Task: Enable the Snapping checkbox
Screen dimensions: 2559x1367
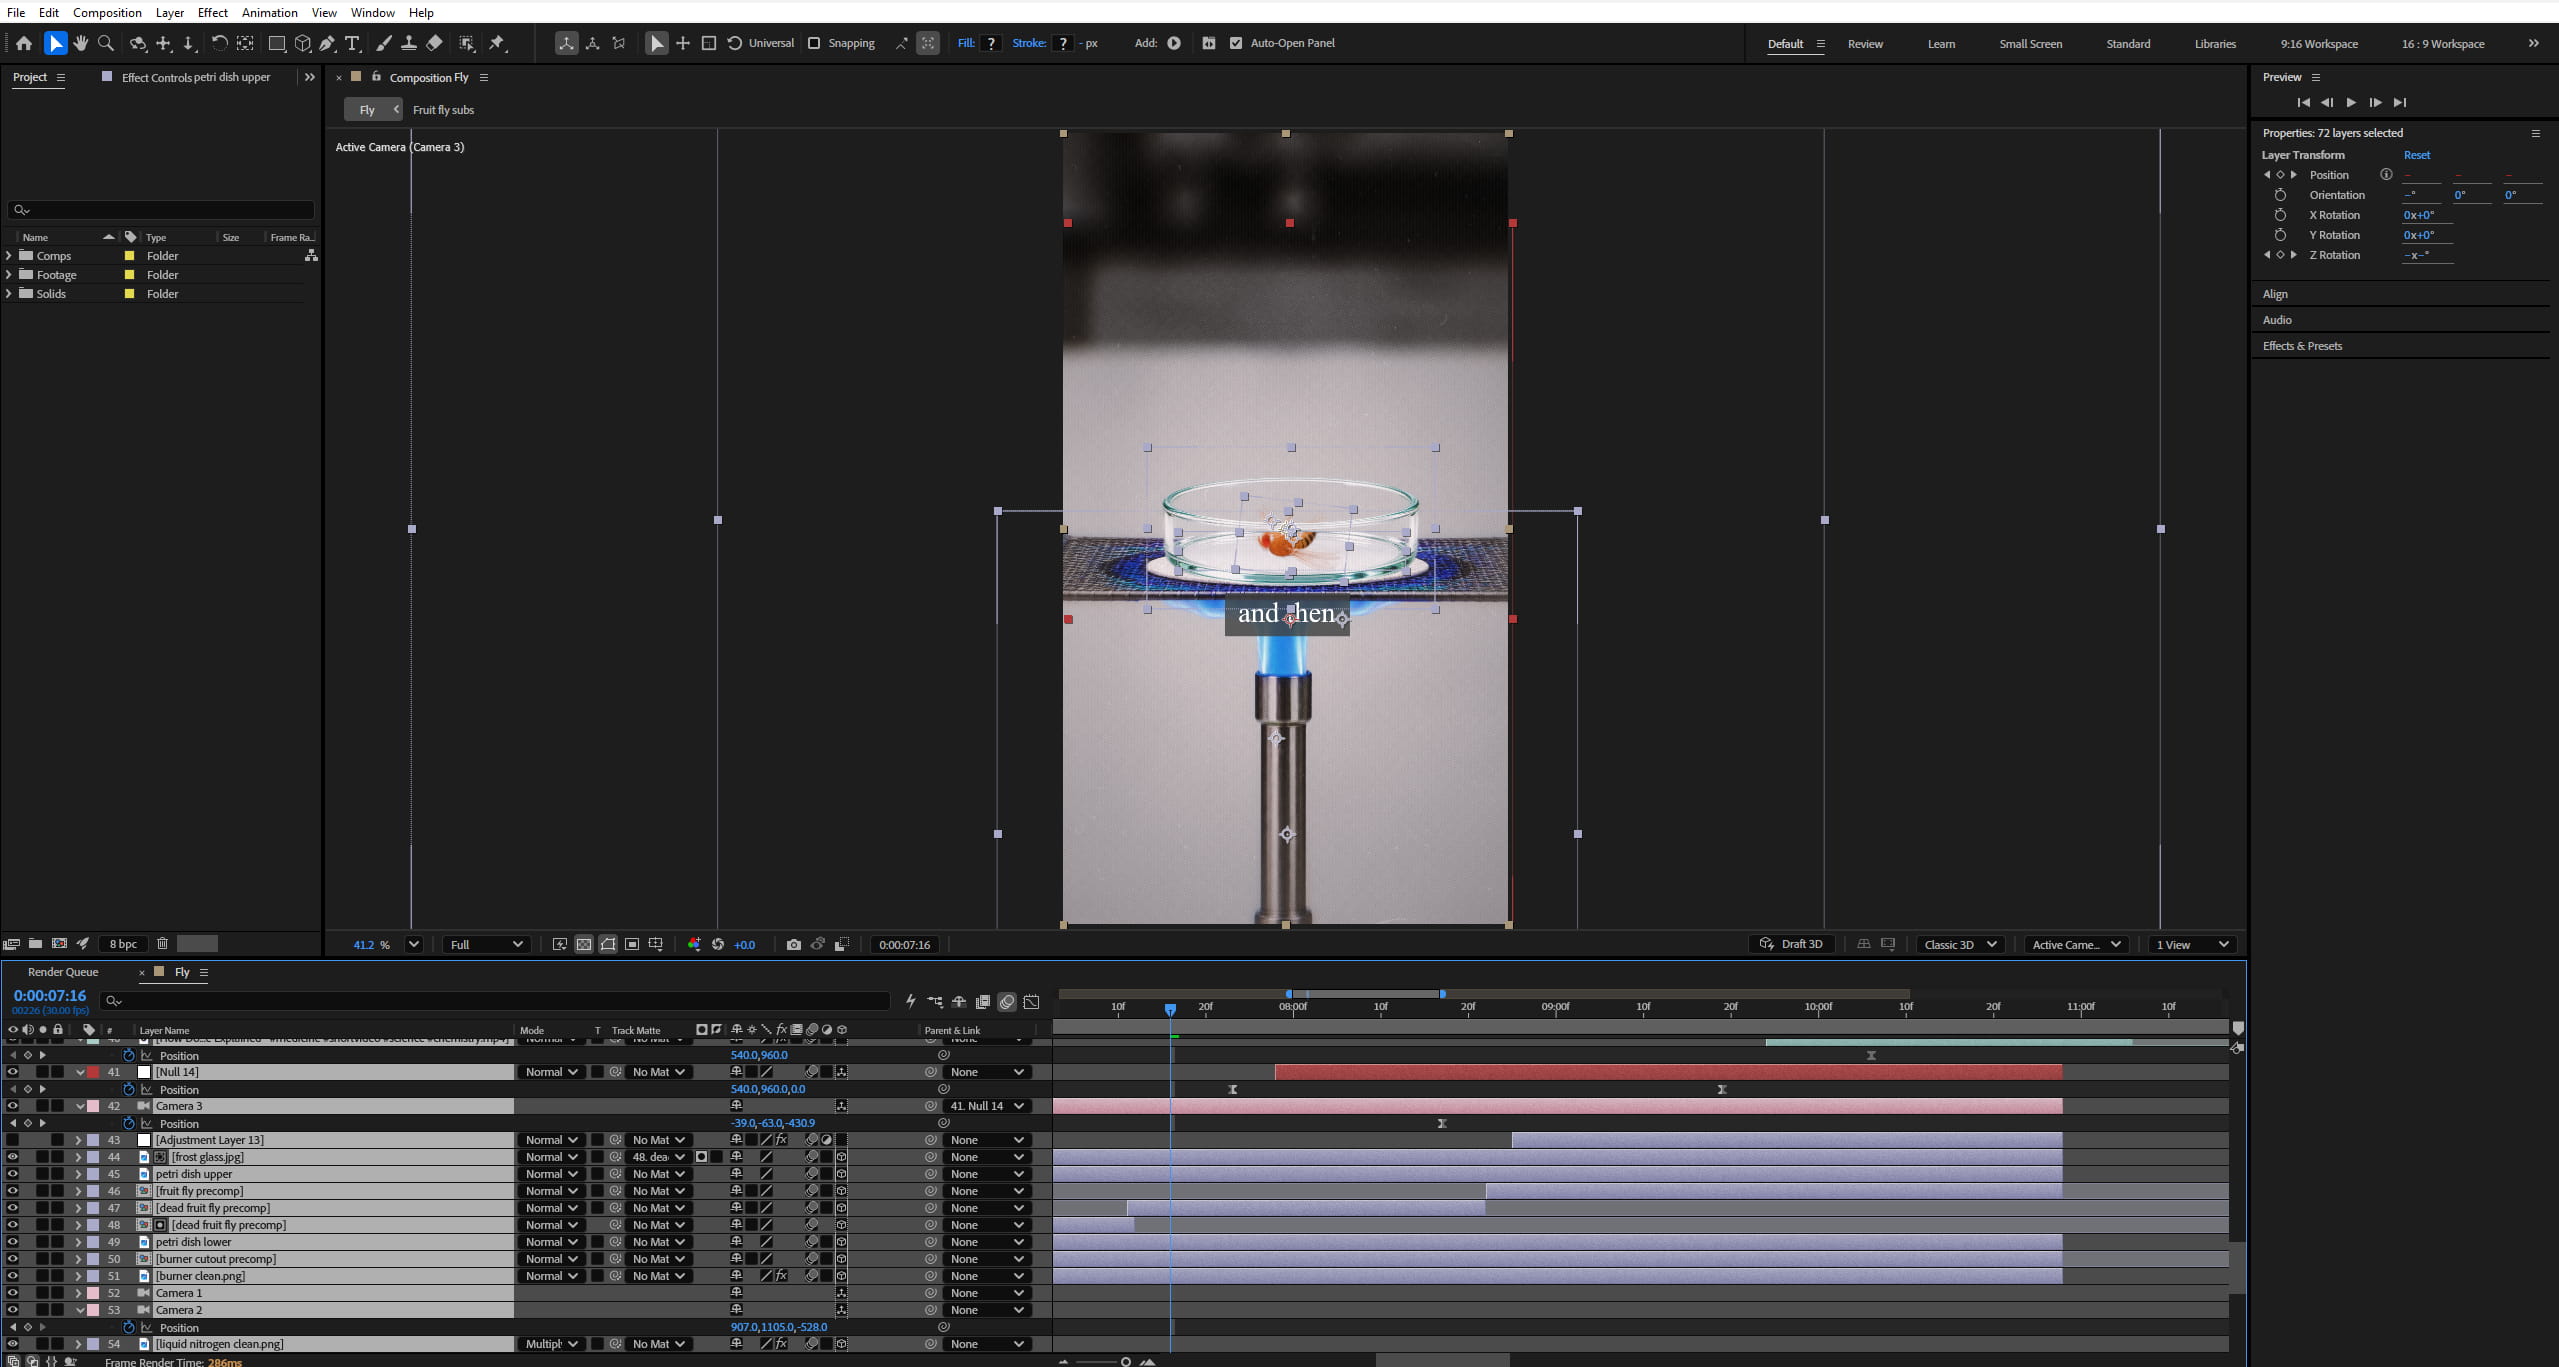Action: coord(814,43)
